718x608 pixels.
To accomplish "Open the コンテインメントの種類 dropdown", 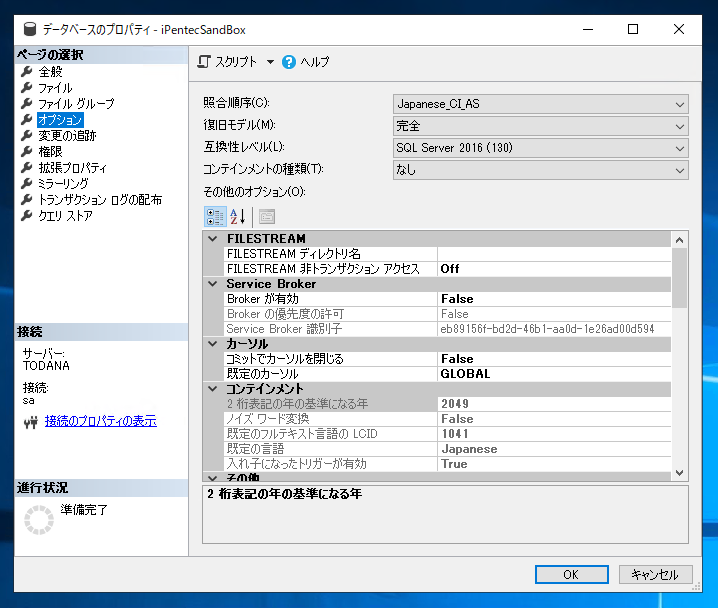I will (x=540, y=170).
